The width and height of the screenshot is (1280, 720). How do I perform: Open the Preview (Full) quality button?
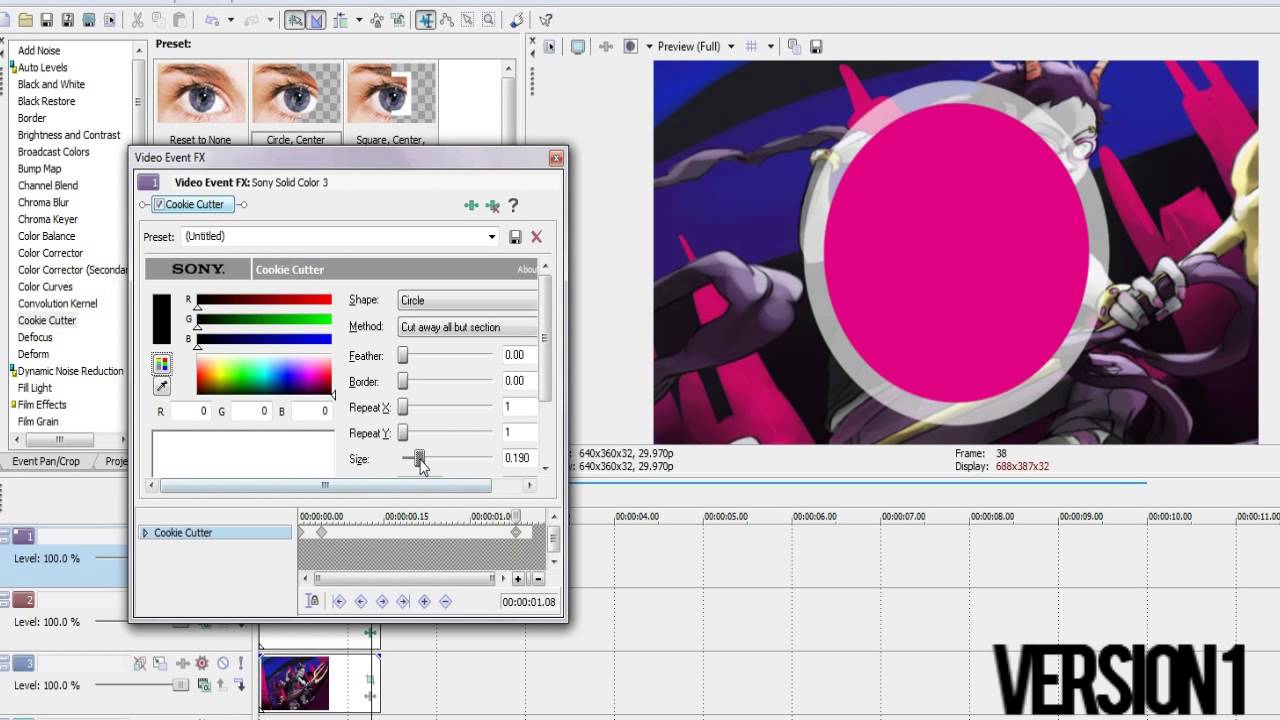(689, 46)
